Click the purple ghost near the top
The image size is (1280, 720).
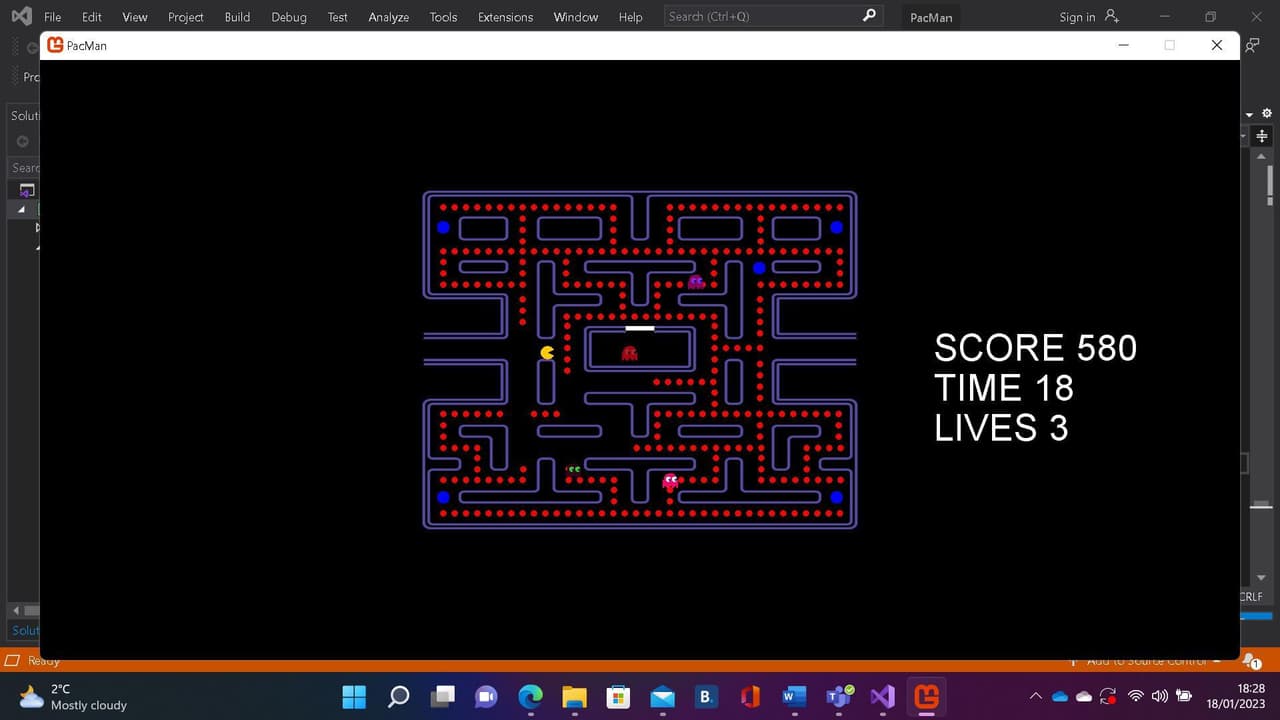(696, 282)
